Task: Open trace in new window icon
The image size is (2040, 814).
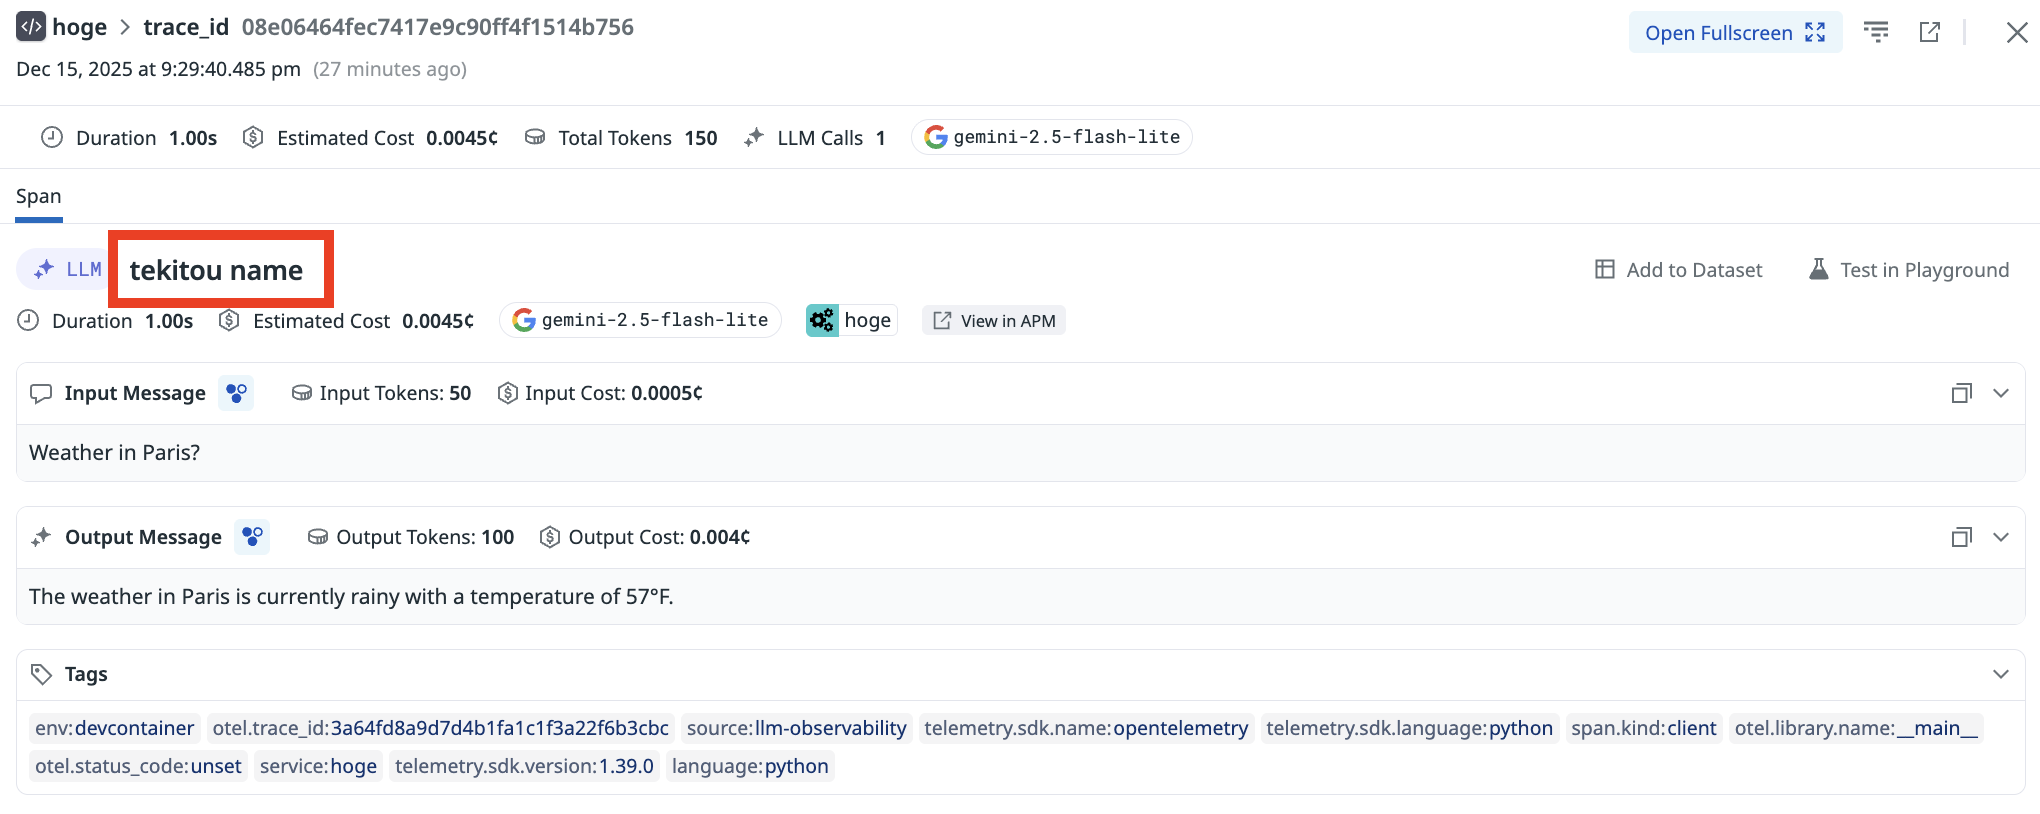Action: tap(1929, 32)
